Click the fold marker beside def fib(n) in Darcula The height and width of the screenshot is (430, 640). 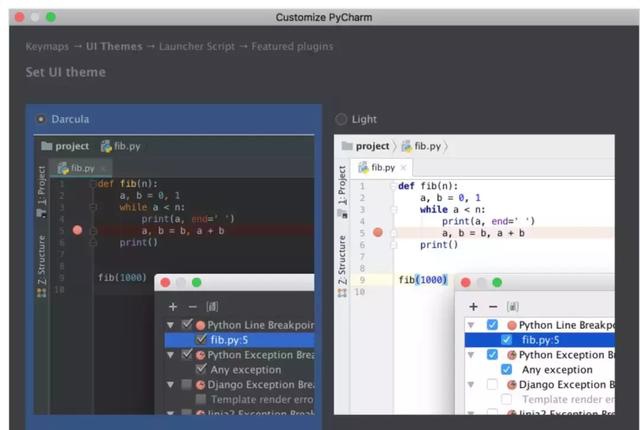point(93,184)
